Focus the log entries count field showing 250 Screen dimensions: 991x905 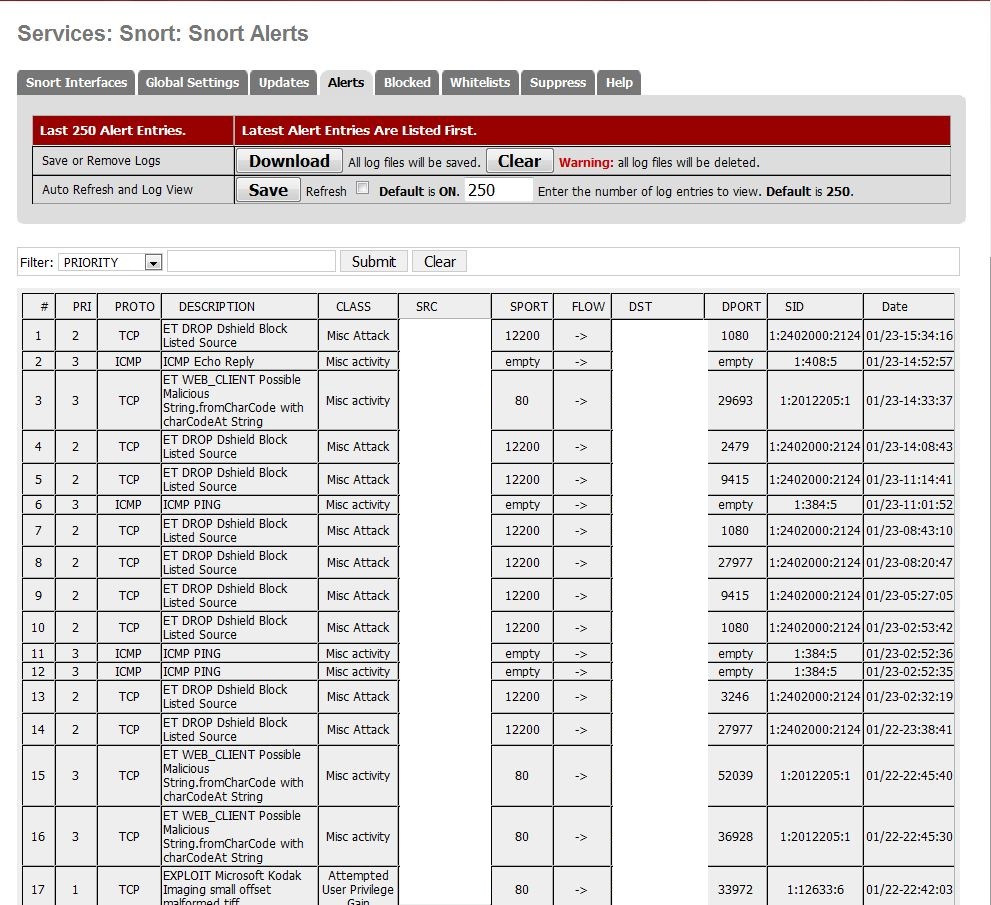(x=499, y=190)
